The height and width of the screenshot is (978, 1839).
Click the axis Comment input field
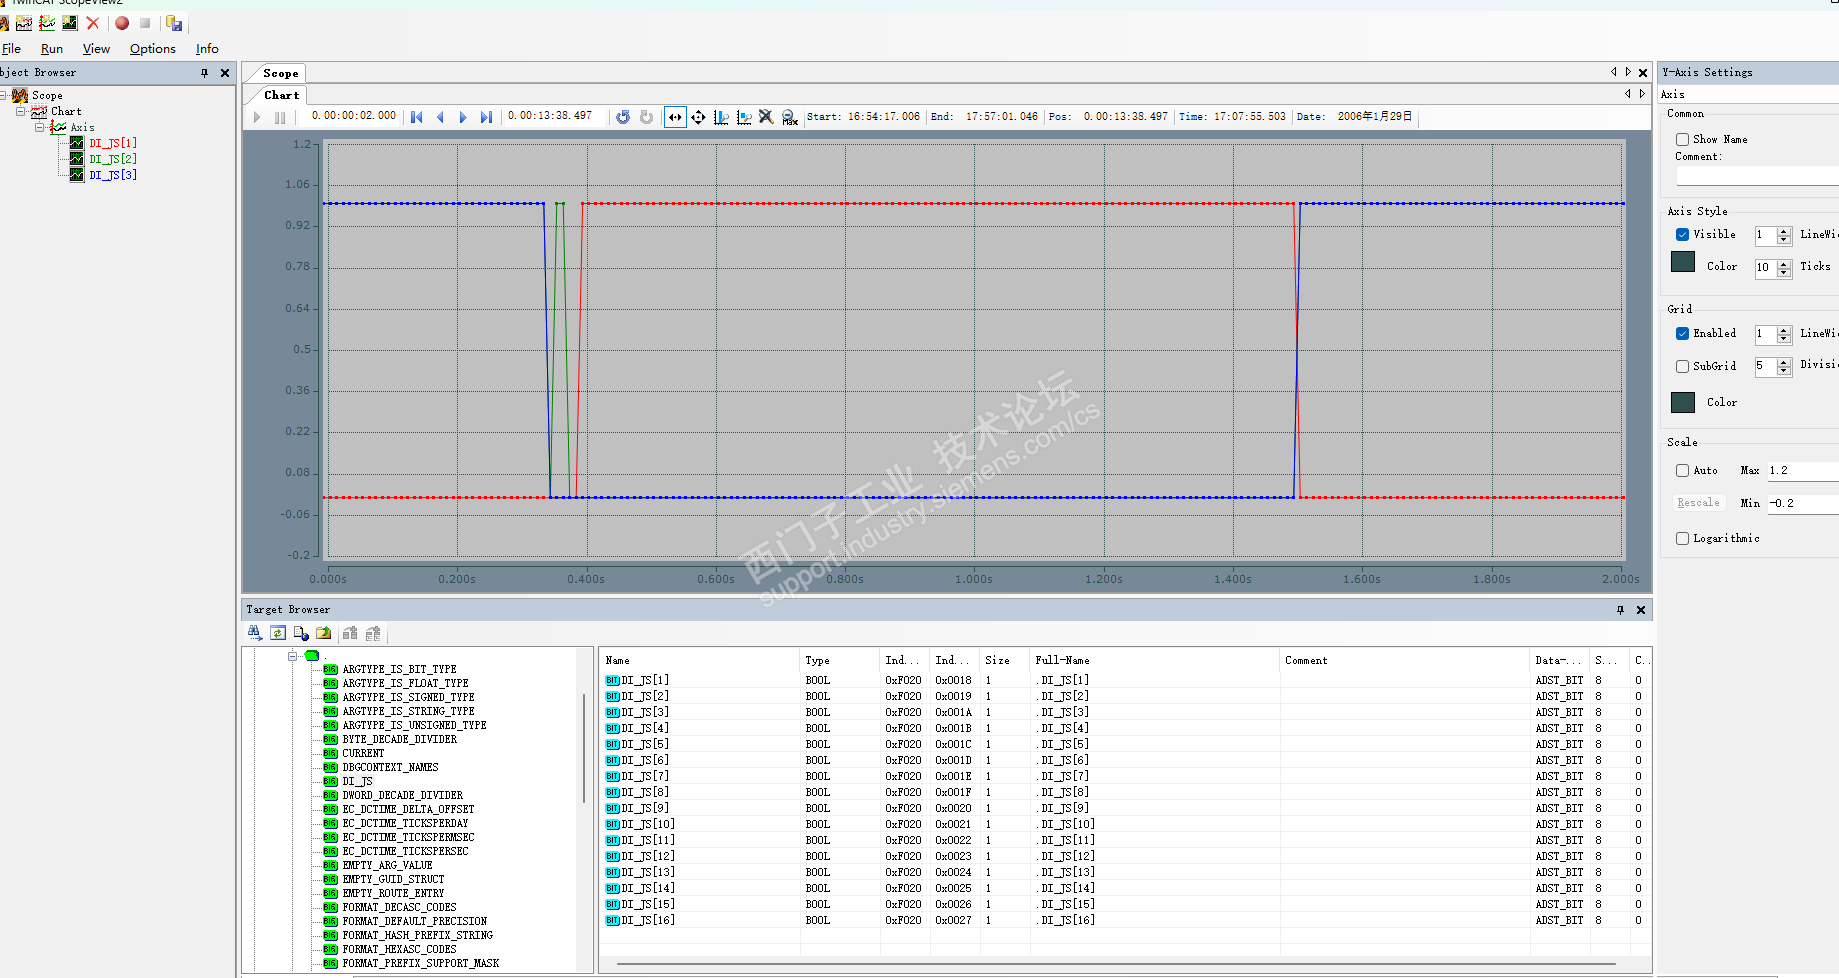tap(1758, 175)
